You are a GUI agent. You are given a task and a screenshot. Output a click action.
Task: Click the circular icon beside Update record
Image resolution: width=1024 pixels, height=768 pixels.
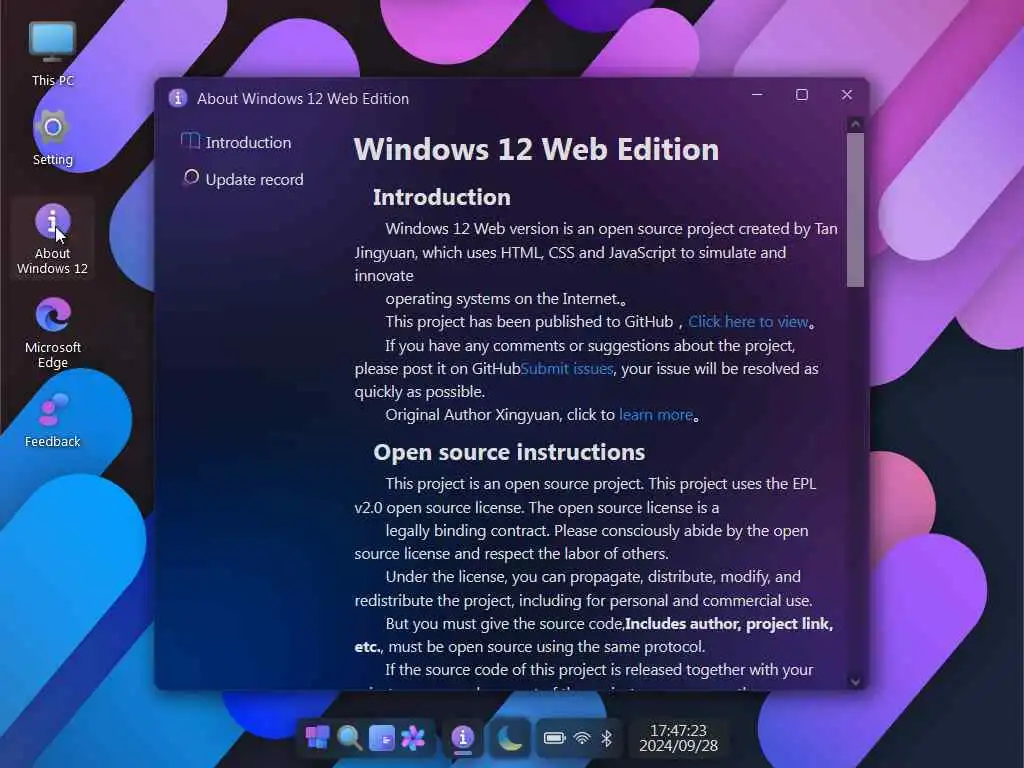191,178
